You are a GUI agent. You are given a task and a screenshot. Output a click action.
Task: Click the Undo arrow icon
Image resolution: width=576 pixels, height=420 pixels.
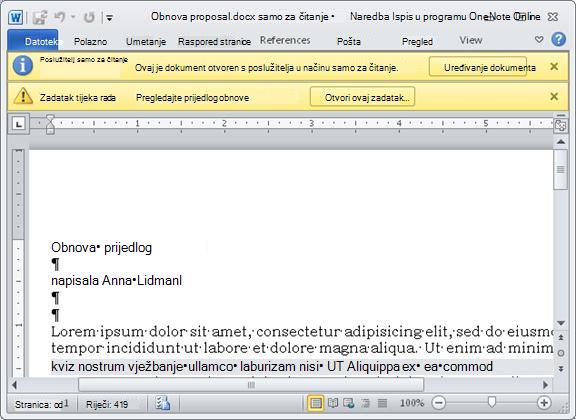point(60,17)
